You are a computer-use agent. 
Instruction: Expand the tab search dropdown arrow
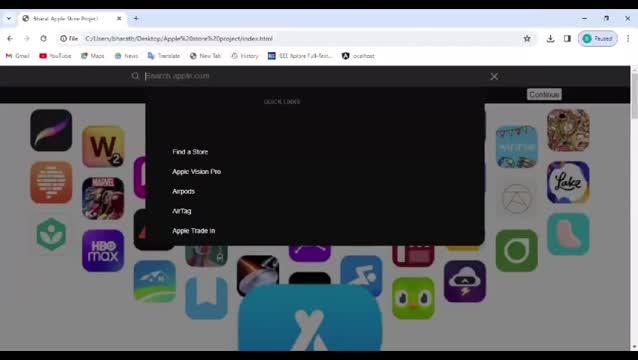pyautogui.click(x=9, y=18)
